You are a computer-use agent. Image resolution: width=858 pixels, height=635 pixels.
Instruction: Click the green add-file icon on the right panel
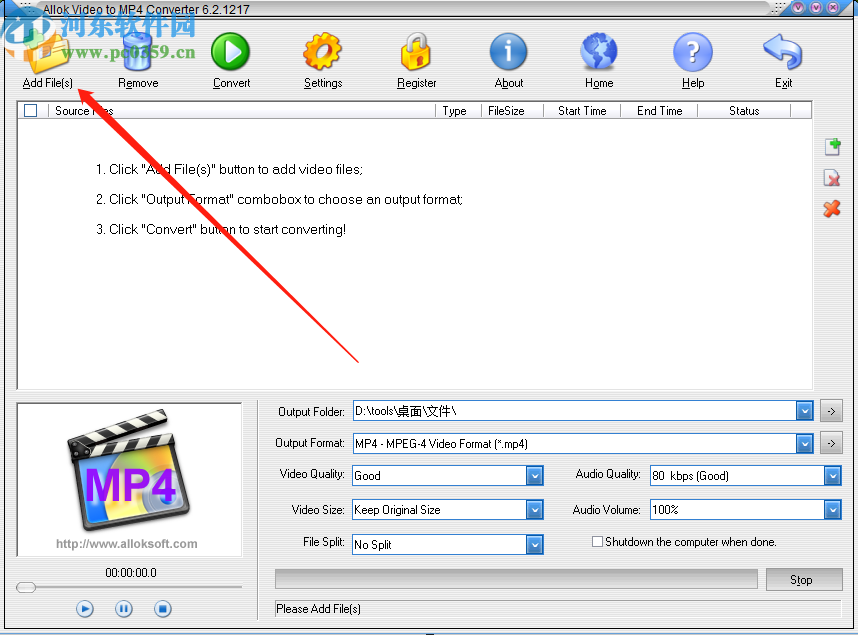[x=833, y=146]
